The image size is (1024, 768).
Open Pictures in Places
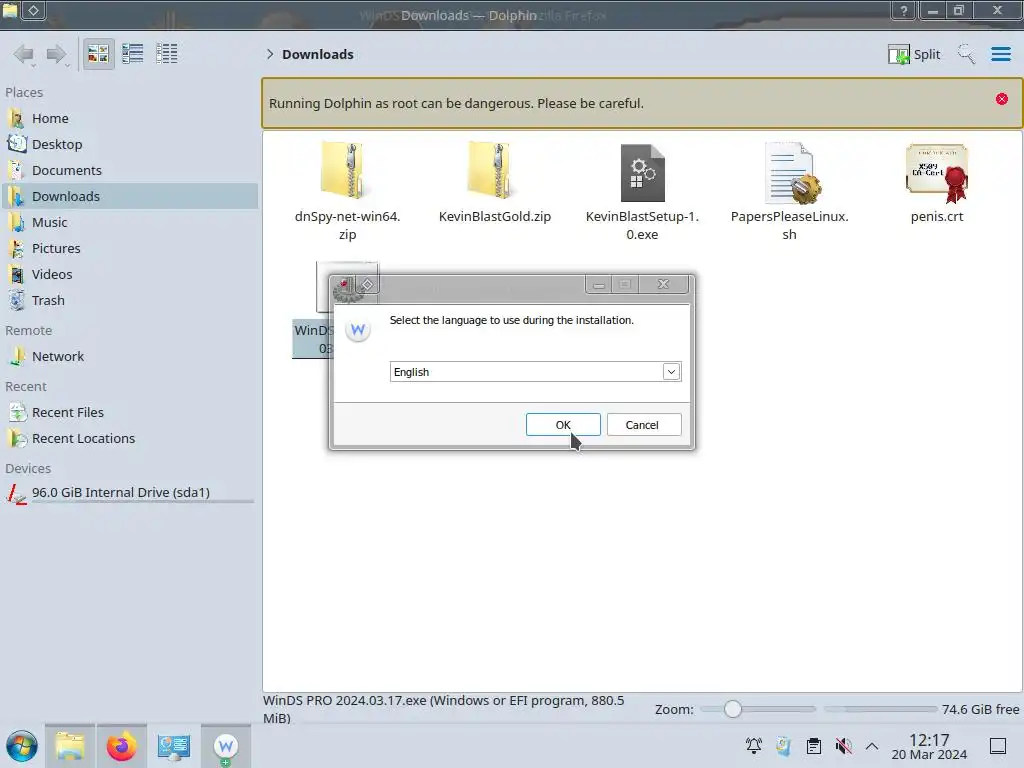129,249
